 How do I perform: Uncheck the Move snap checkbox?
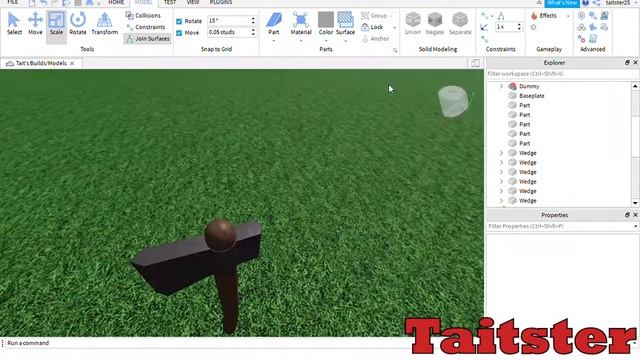click(x=179, y=33)
